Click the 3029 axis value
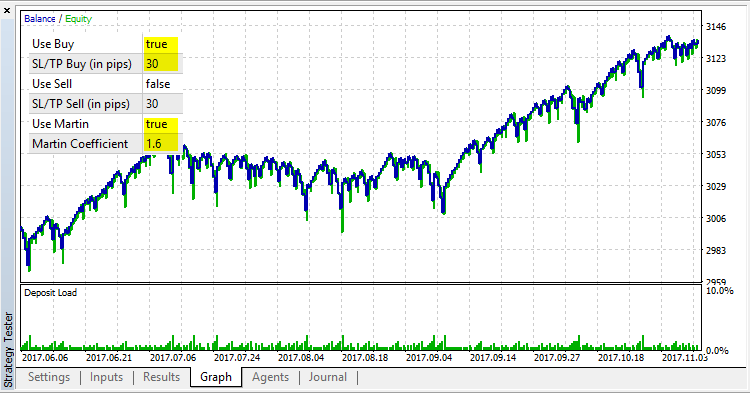The image size is (750, 394). pyautogui.click(x=716, y=186)
